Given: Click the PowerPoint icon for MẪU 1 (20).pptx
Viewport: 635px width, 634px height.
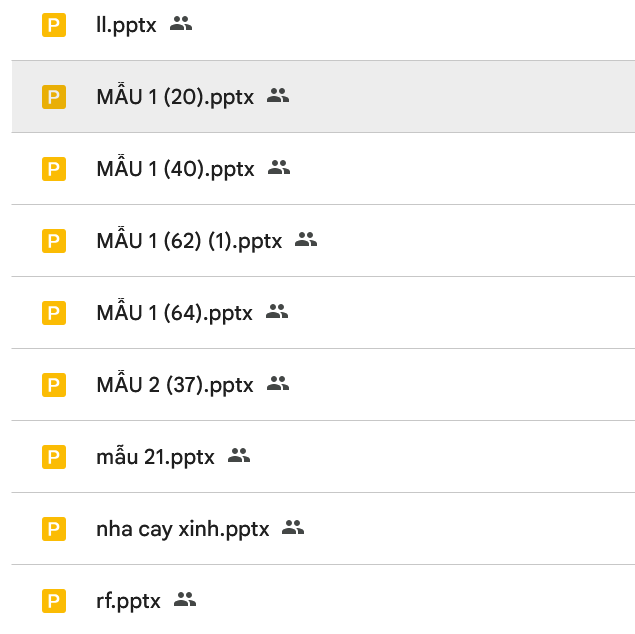Looking at the screenshot, I should point(53,97).
